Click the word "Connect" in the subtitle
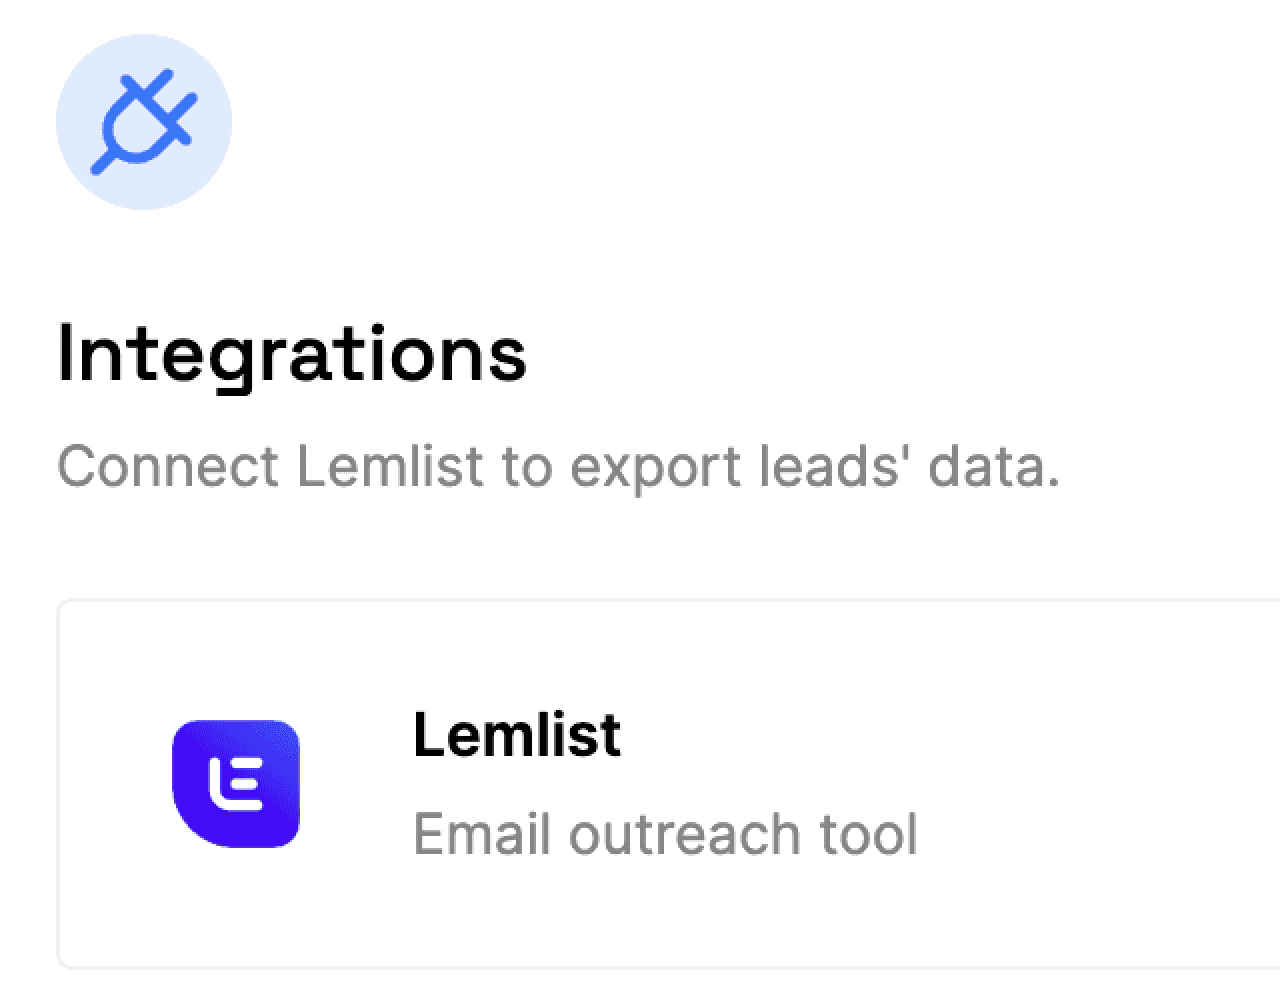The image size is (1280, 1004). tap(168, 467)
